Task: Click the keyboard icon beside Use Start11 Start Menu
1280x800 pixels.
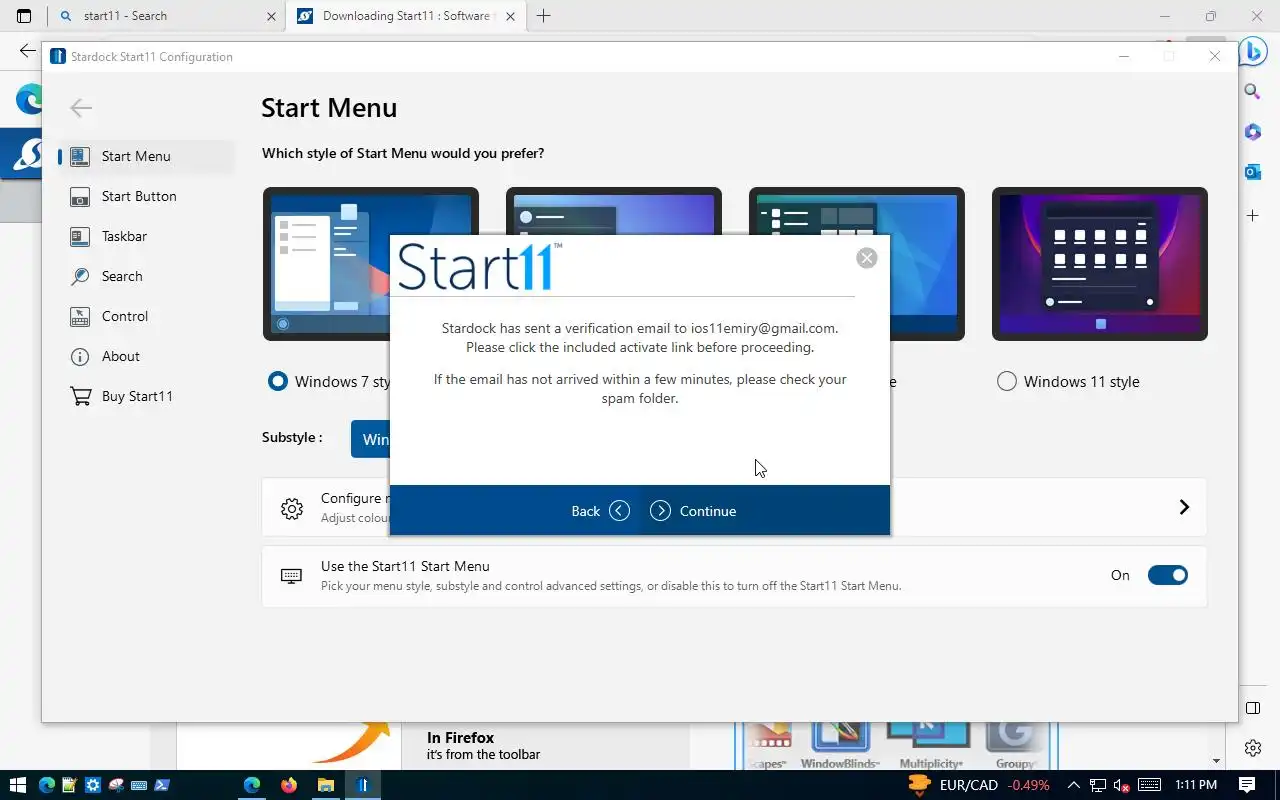Action: tap(291, 575)
